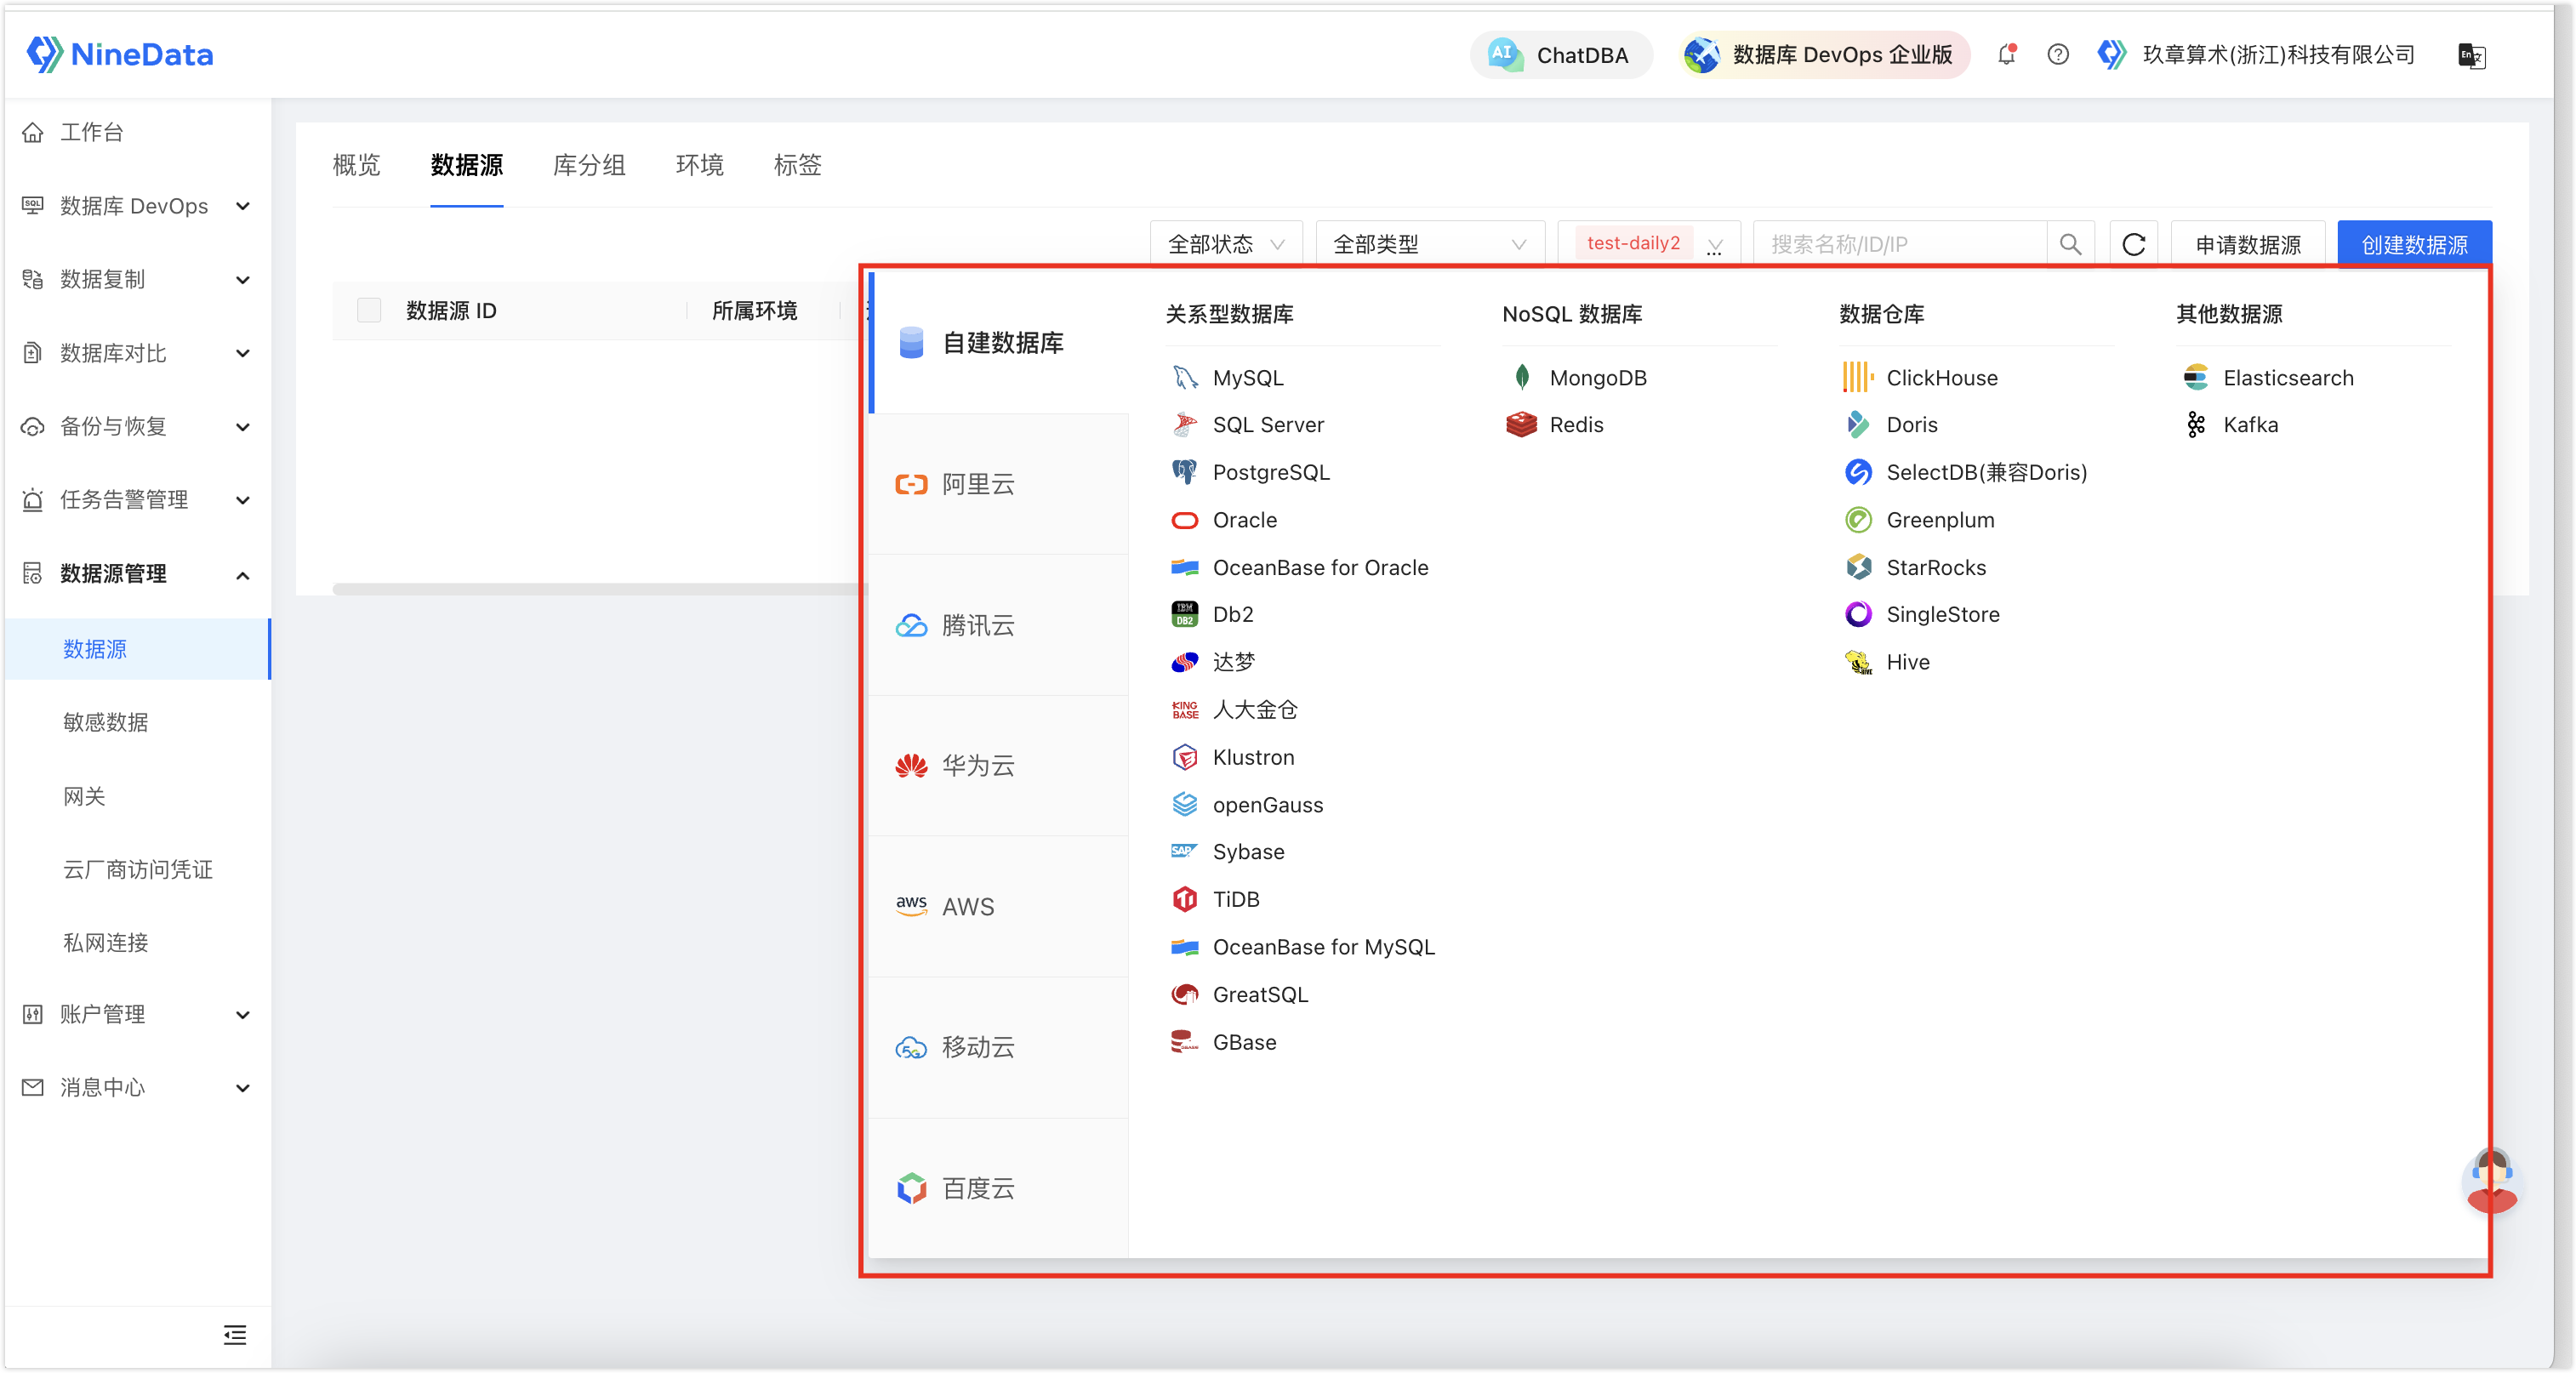Expand the 数据复制 sidebar menu
The height and width of the screenshot is (1373, 2576).
(137, 279)
